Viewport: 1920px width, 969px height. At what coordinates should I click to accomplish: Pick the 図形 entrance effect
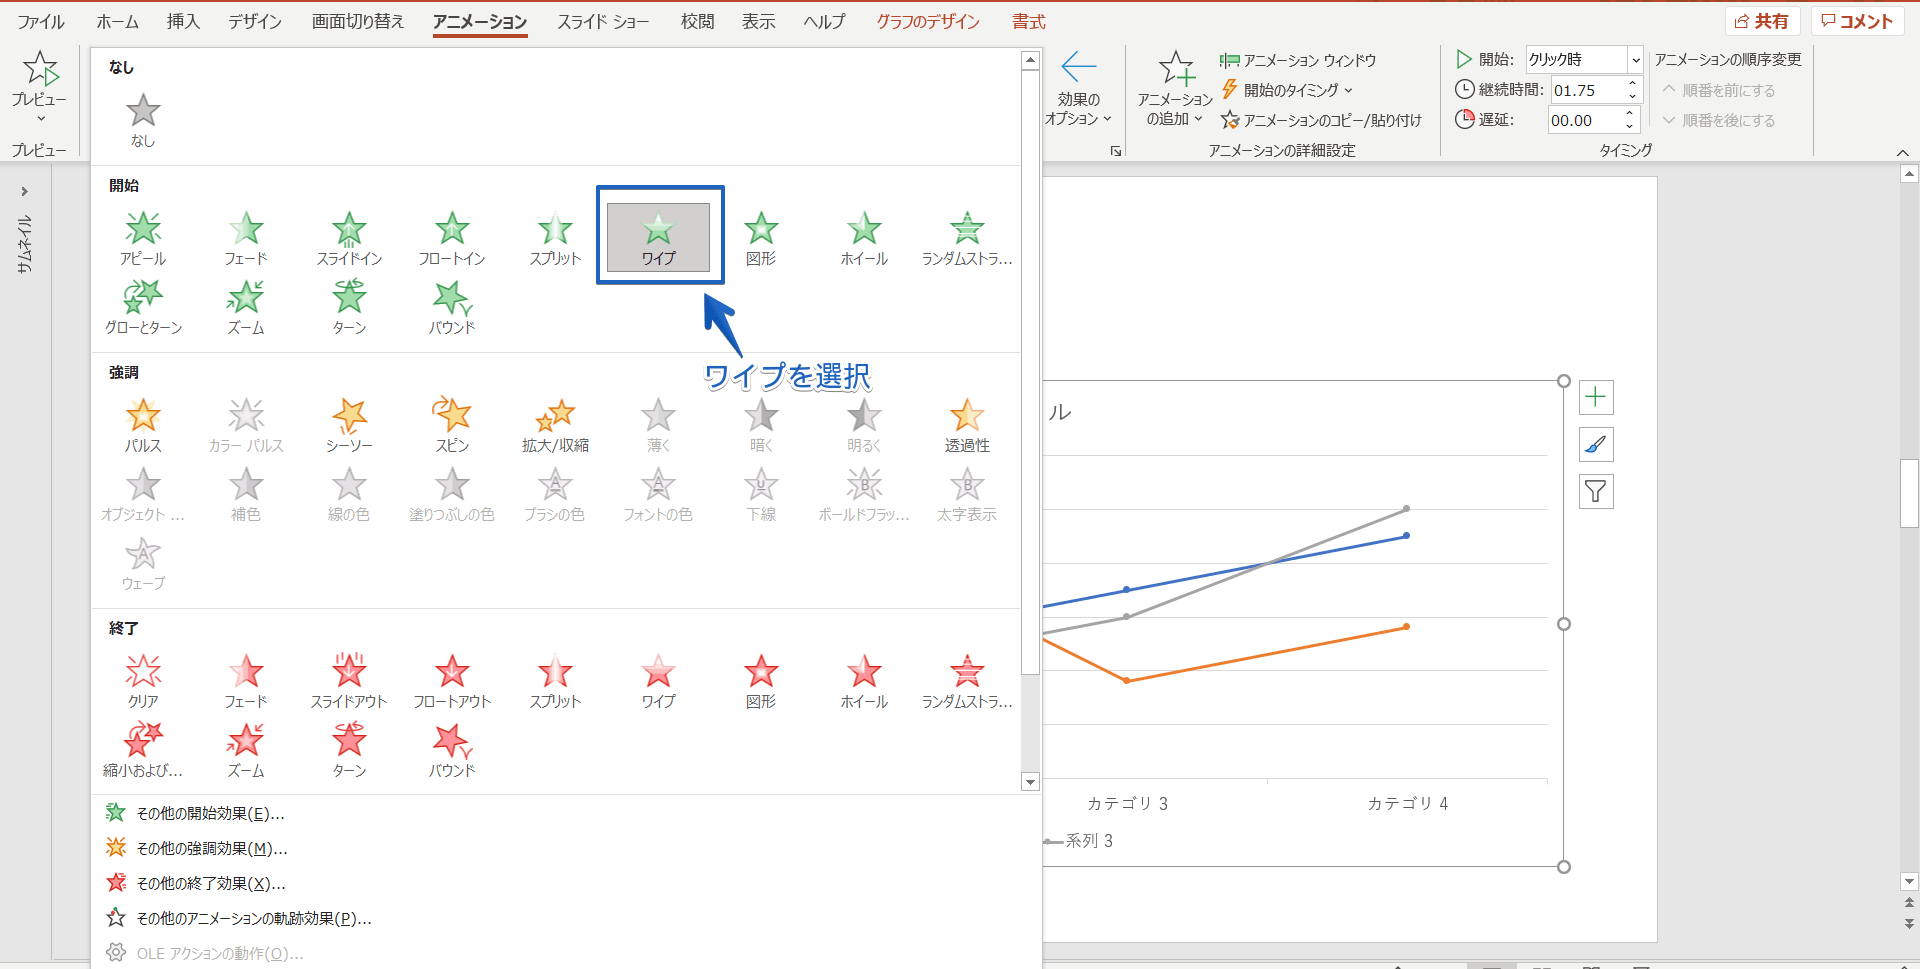pos(761,238)
